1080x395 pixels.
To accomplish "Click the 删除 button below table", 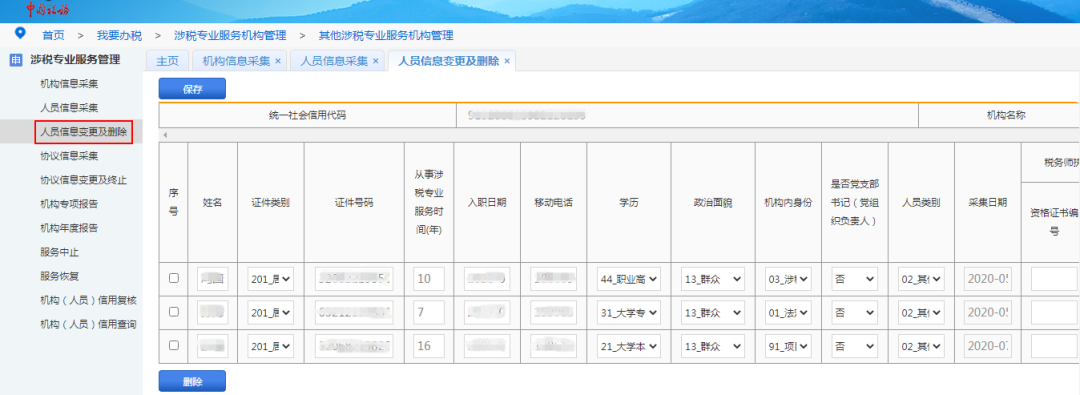I will 192,381.
